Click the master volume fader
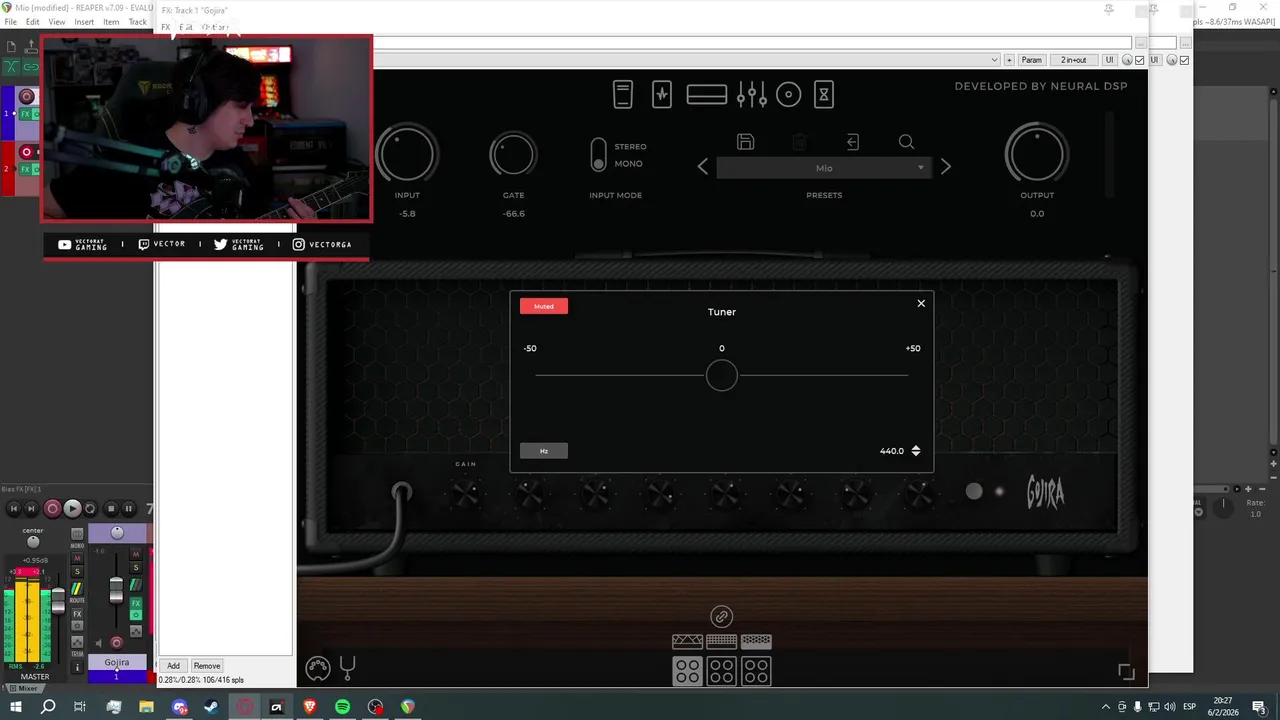 [x=58, y=601]
